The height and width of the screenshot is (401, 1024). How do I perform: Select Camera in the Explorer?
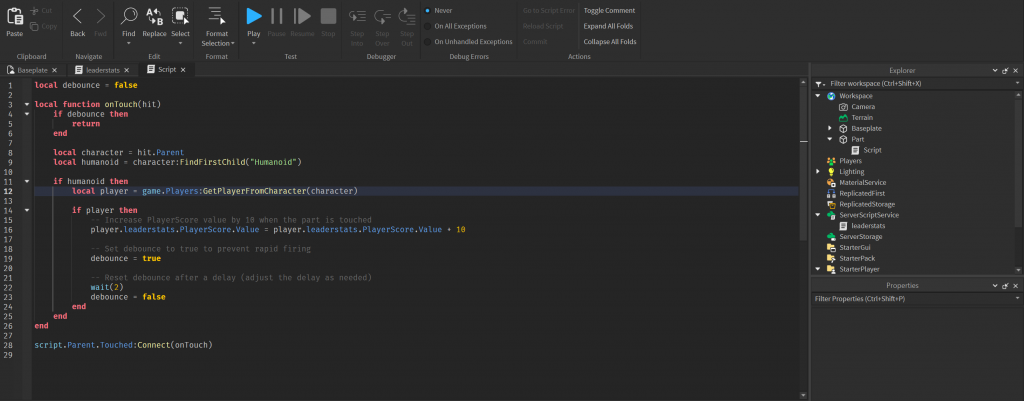863,106
